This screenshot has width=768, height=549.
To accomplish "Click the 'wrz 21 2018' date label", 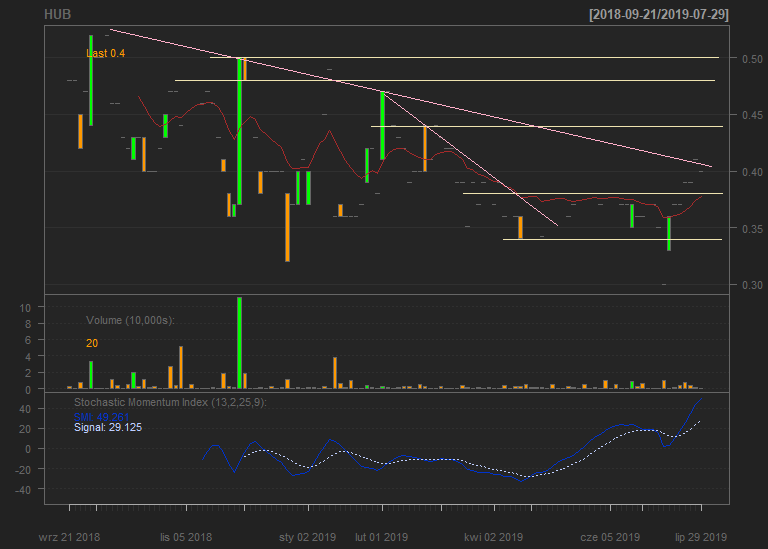I will pyautogui.click(x=69, y=537).
